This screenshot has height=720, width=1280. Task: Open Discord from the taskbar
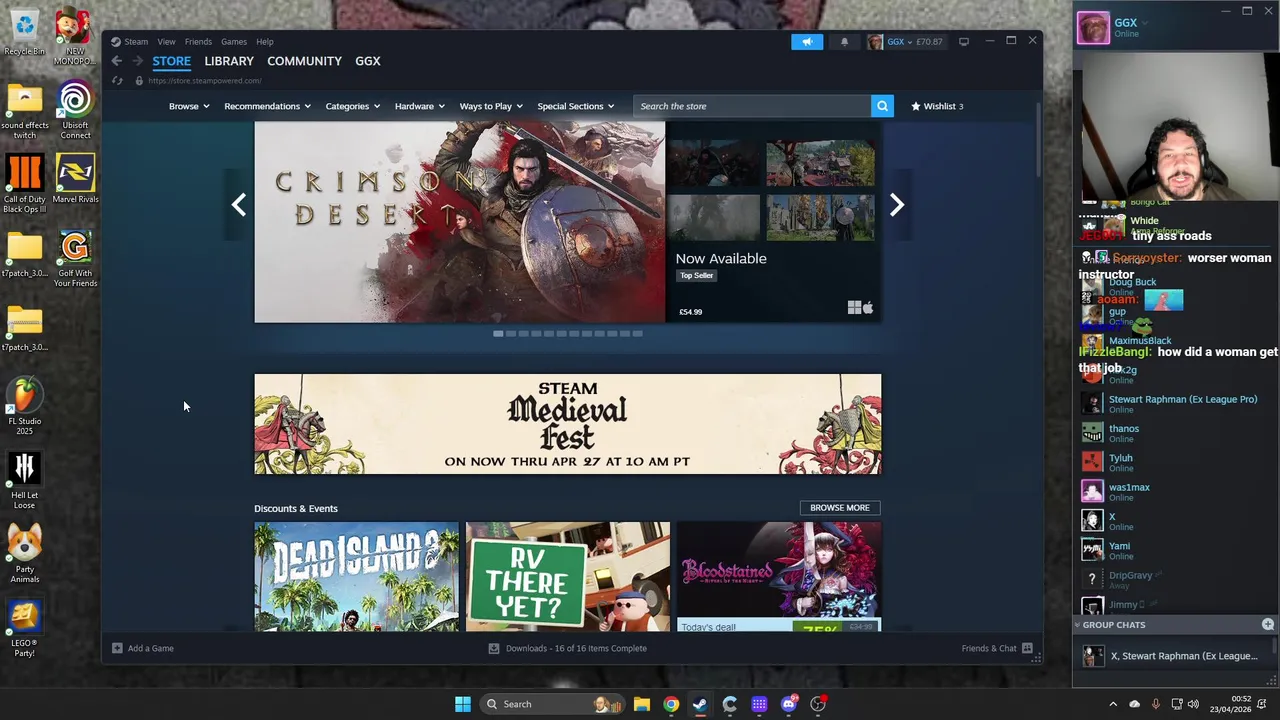(789, 704)
